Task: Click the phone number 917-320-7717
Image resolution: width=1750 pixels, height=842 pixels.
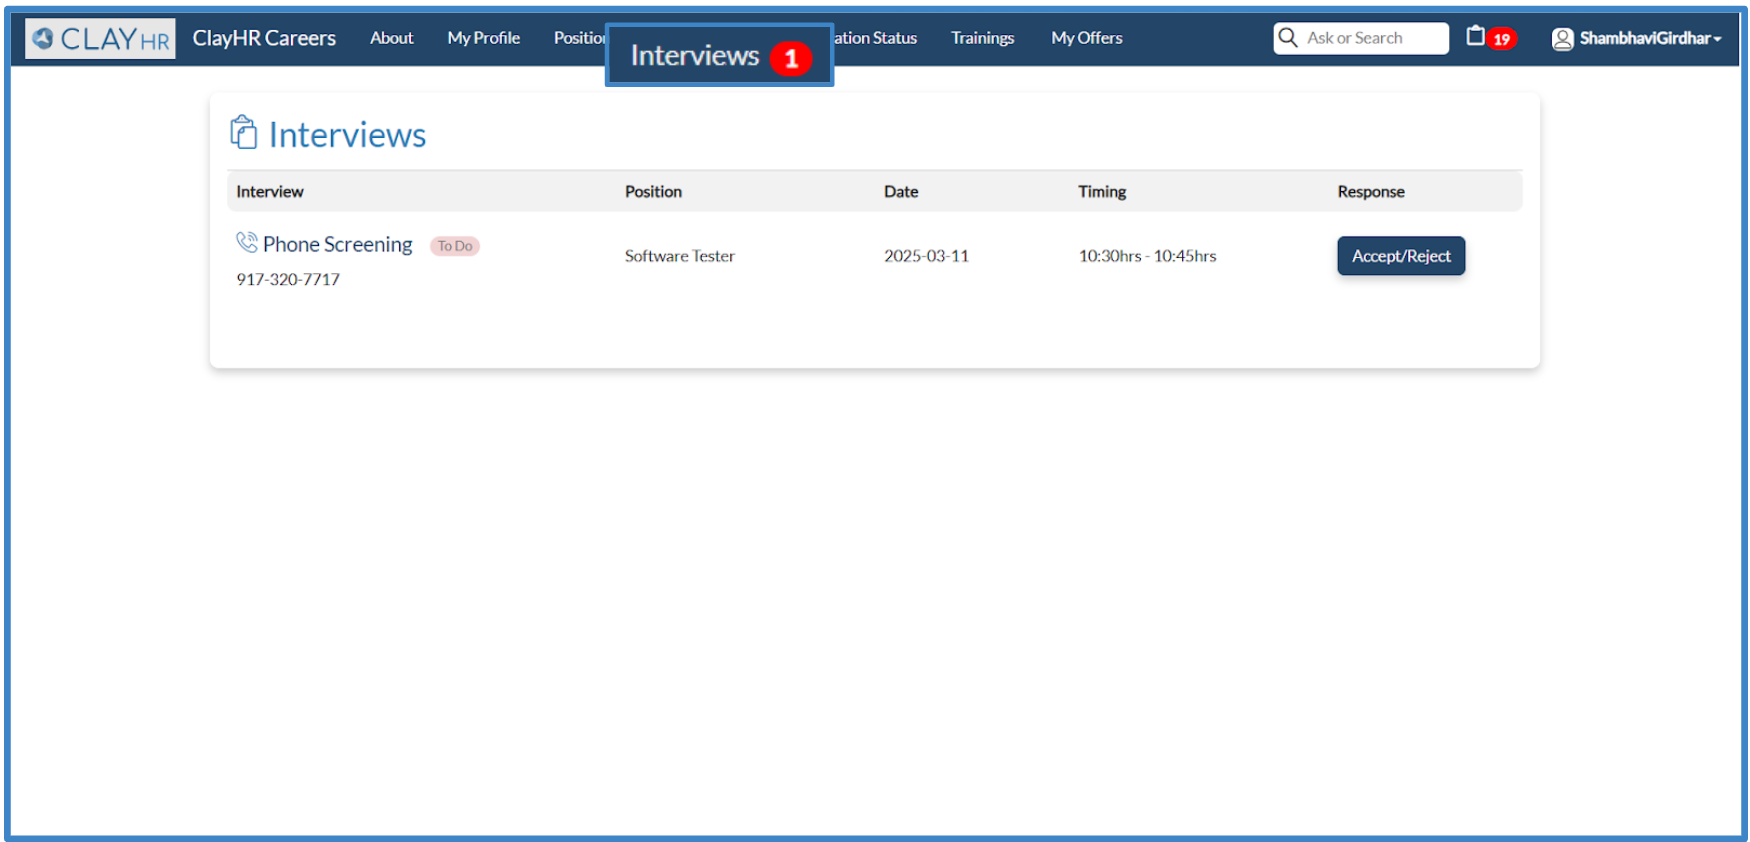Action: (288, 279)
